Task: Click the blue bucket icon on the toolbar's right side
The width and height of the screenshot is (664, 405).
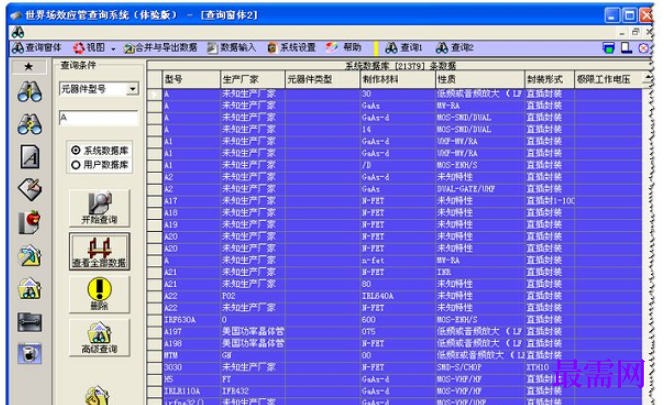Action: [x=609, y=48]
